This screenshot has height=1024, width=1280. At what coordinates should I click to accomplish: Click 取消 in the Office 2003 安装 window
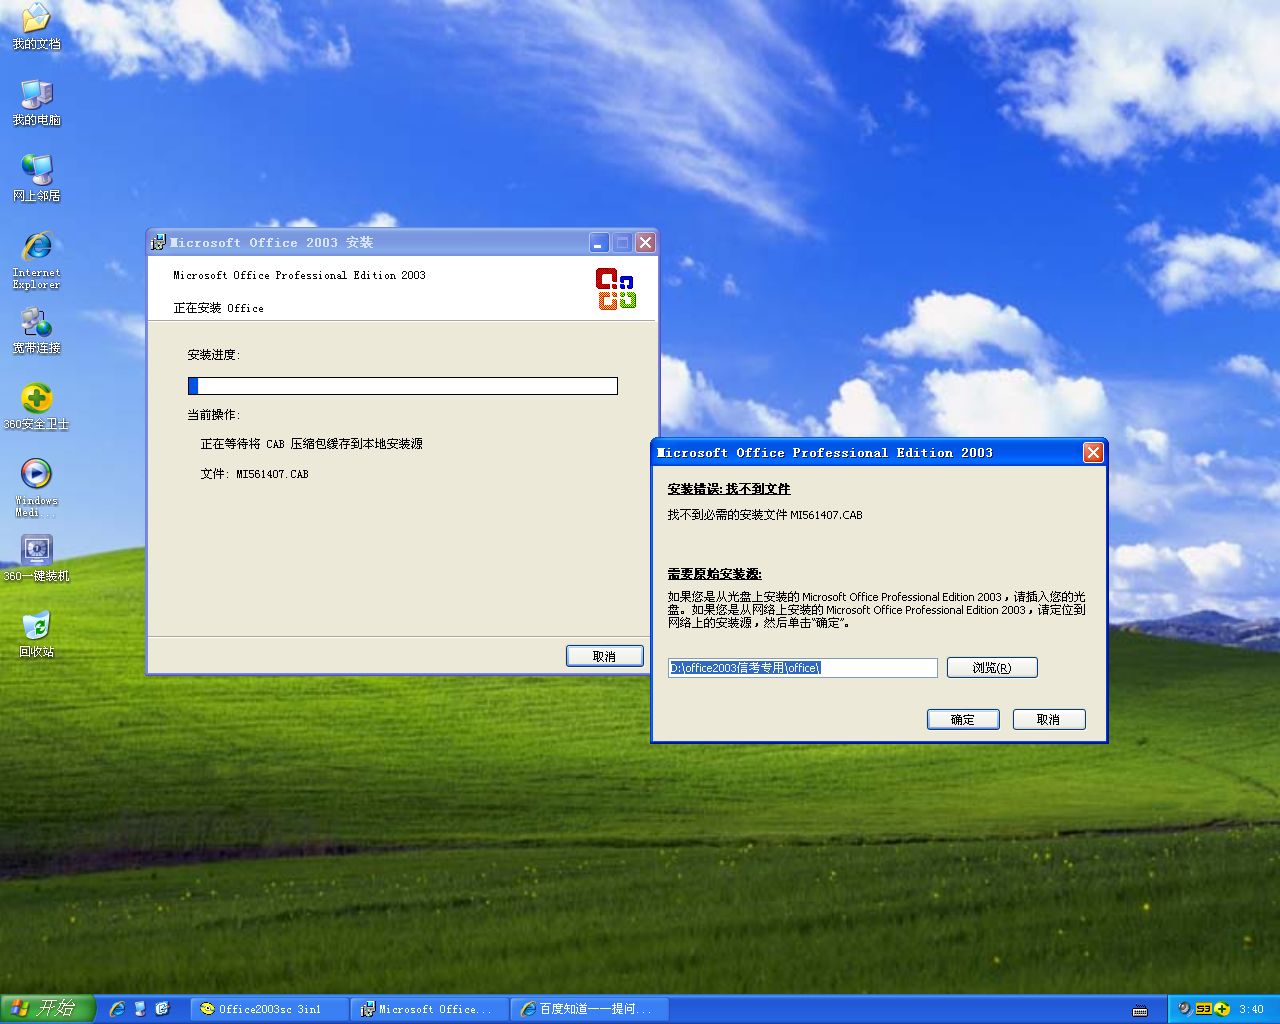[x=604, y=656]
